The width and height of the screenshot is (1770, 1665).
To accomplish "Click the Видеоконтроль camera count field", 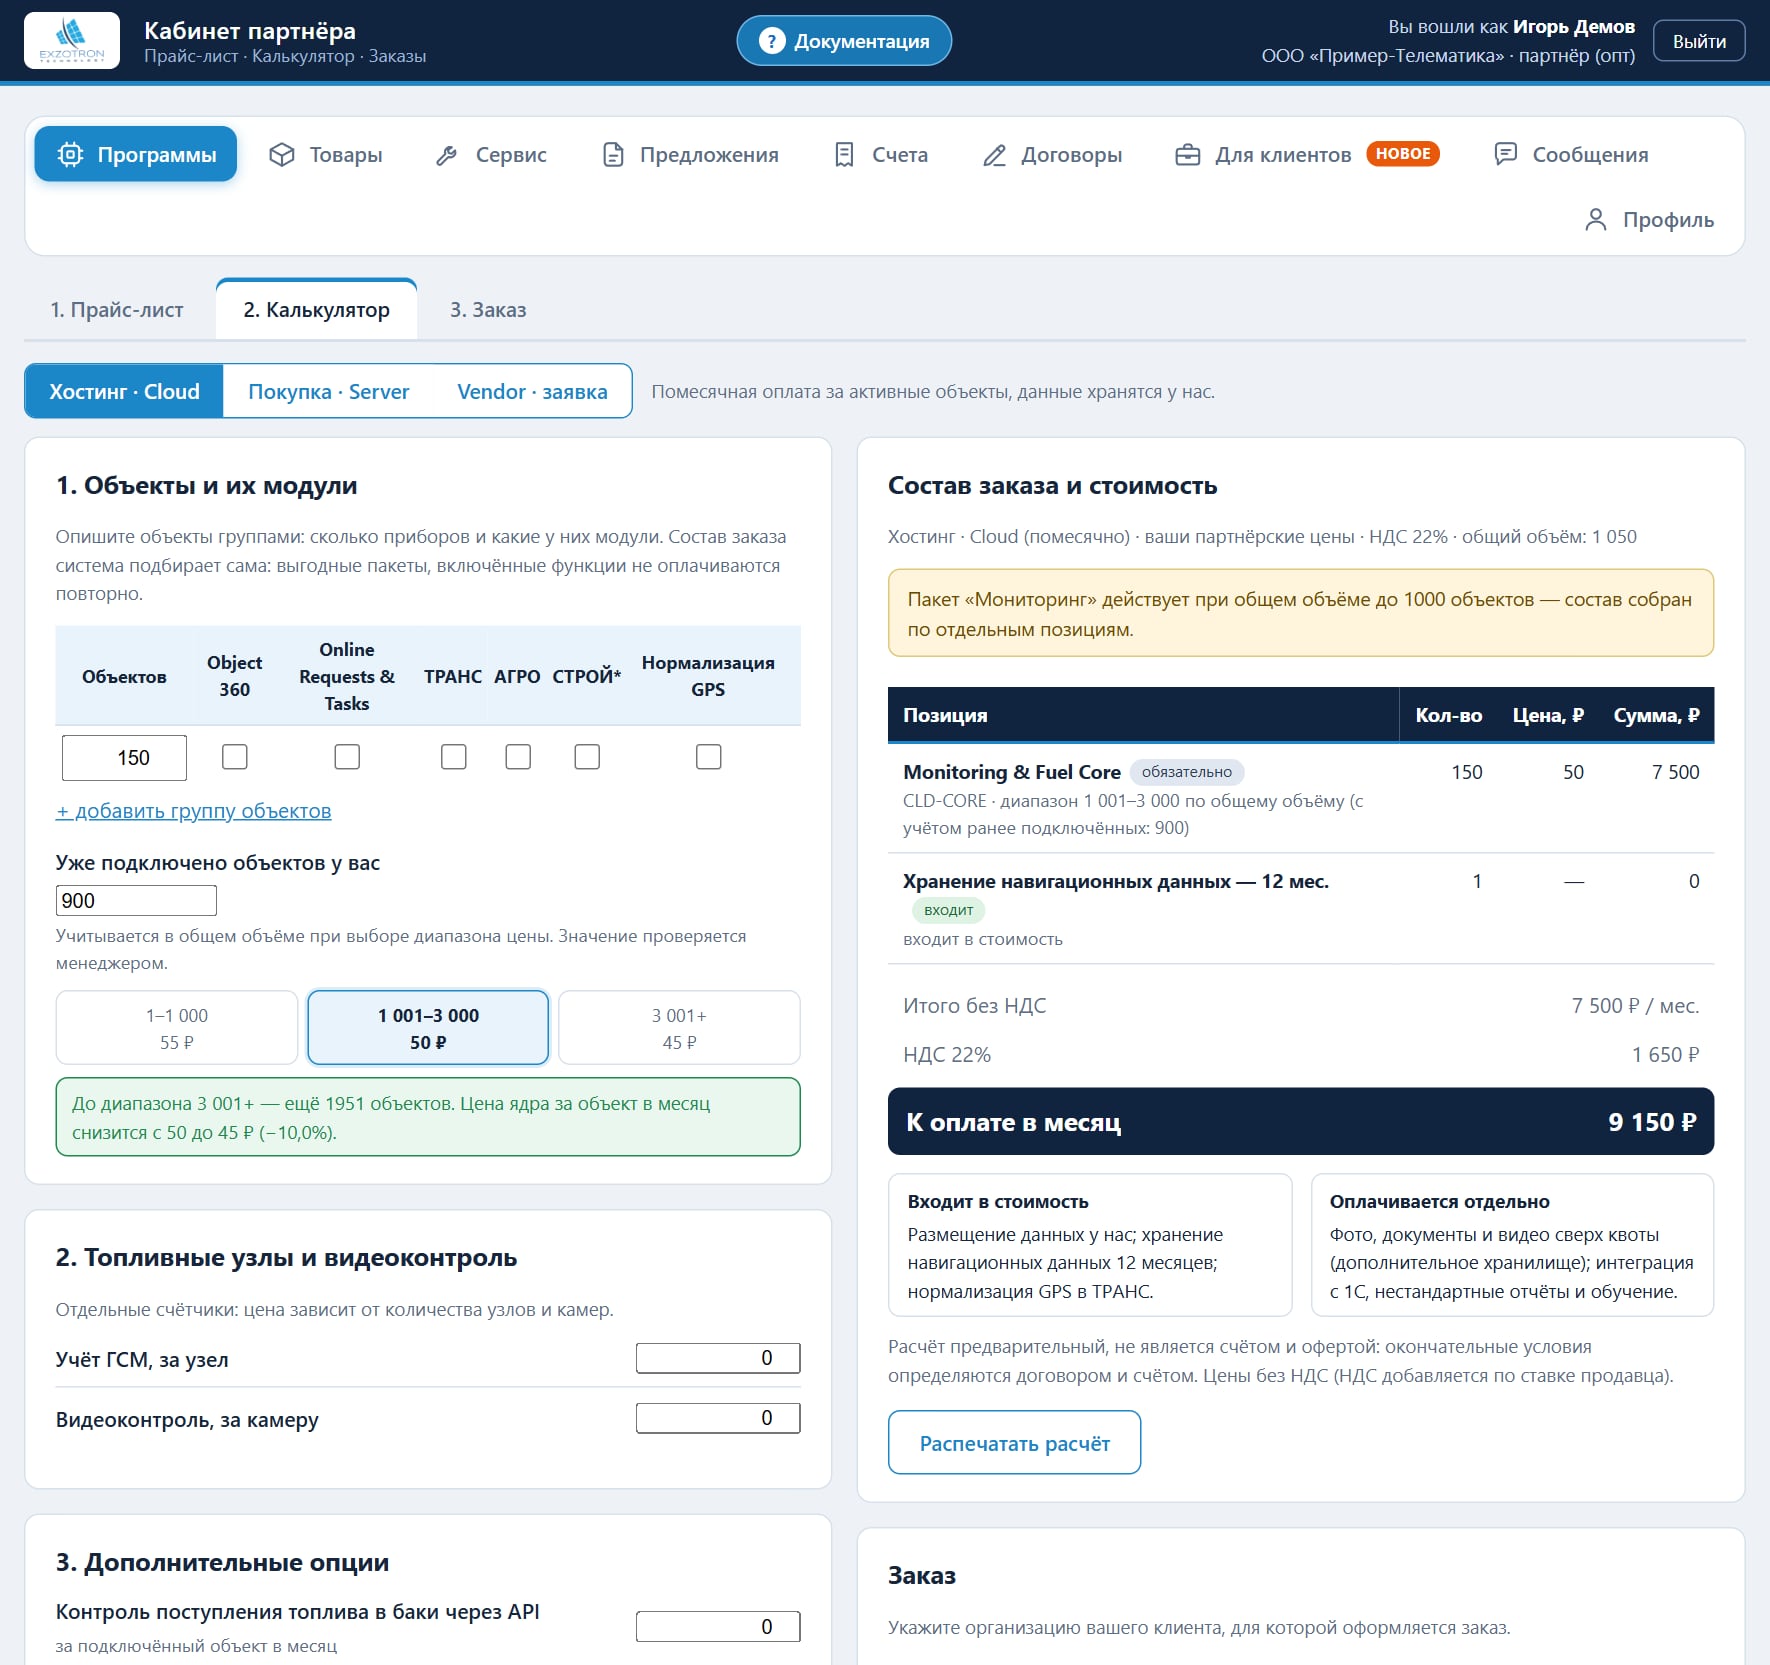I will tap(718, 1418).
